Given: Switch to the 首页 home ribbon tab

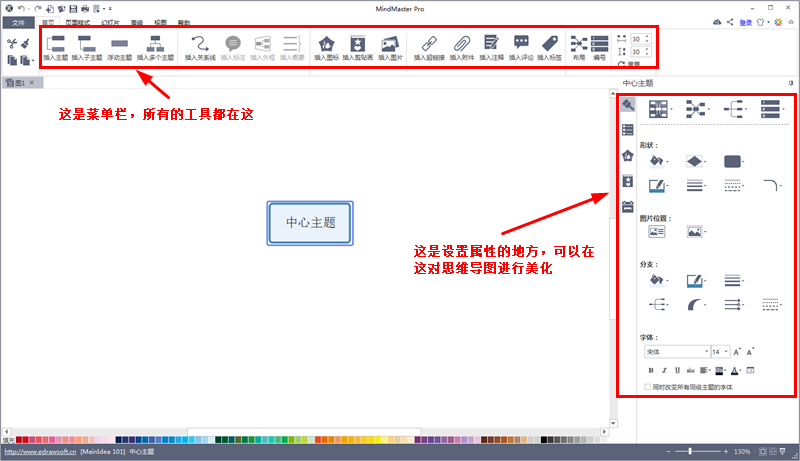Looking at the screenshot, I should coord(48,22).
